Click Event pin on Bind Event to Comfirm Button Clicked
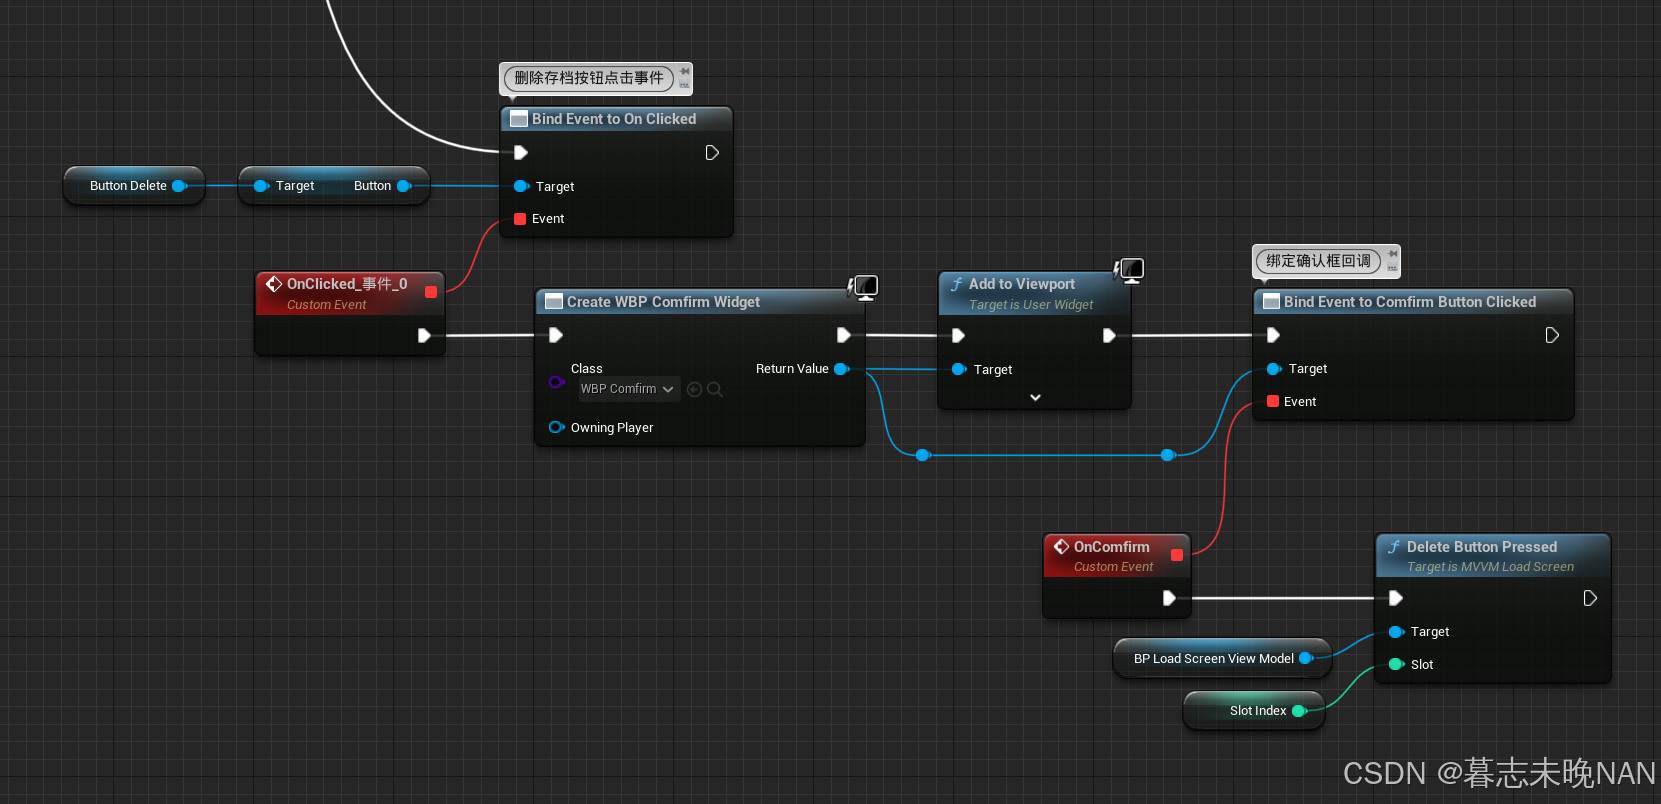The width and height of the screenshot is (1661, 804). click(x=1273, y=402)
